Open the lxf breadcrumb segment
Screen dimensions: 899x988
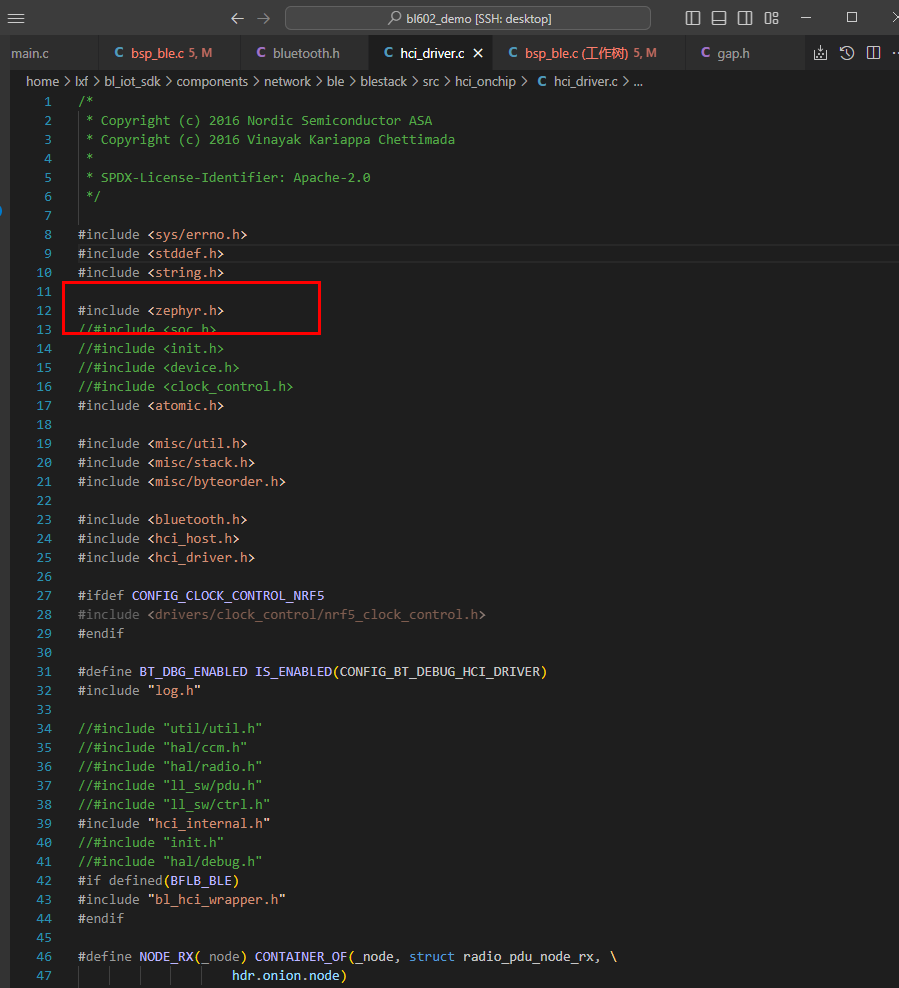click(81, 81)
